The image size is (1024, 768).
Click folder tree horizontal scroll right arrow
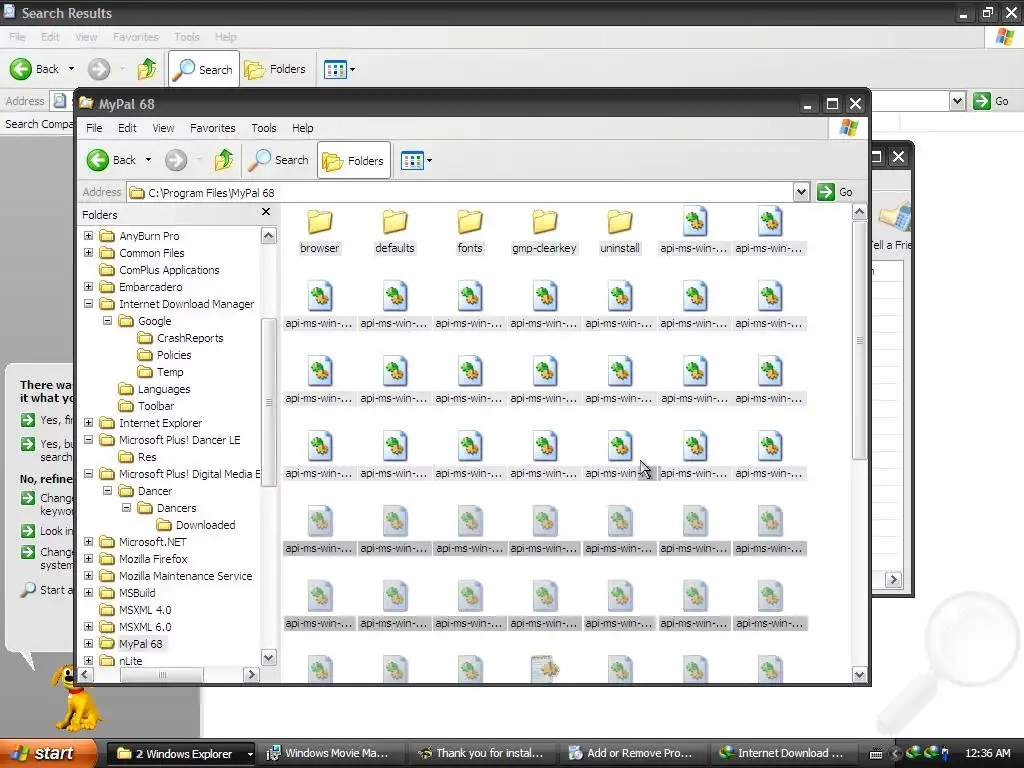[x=251, y=675]
